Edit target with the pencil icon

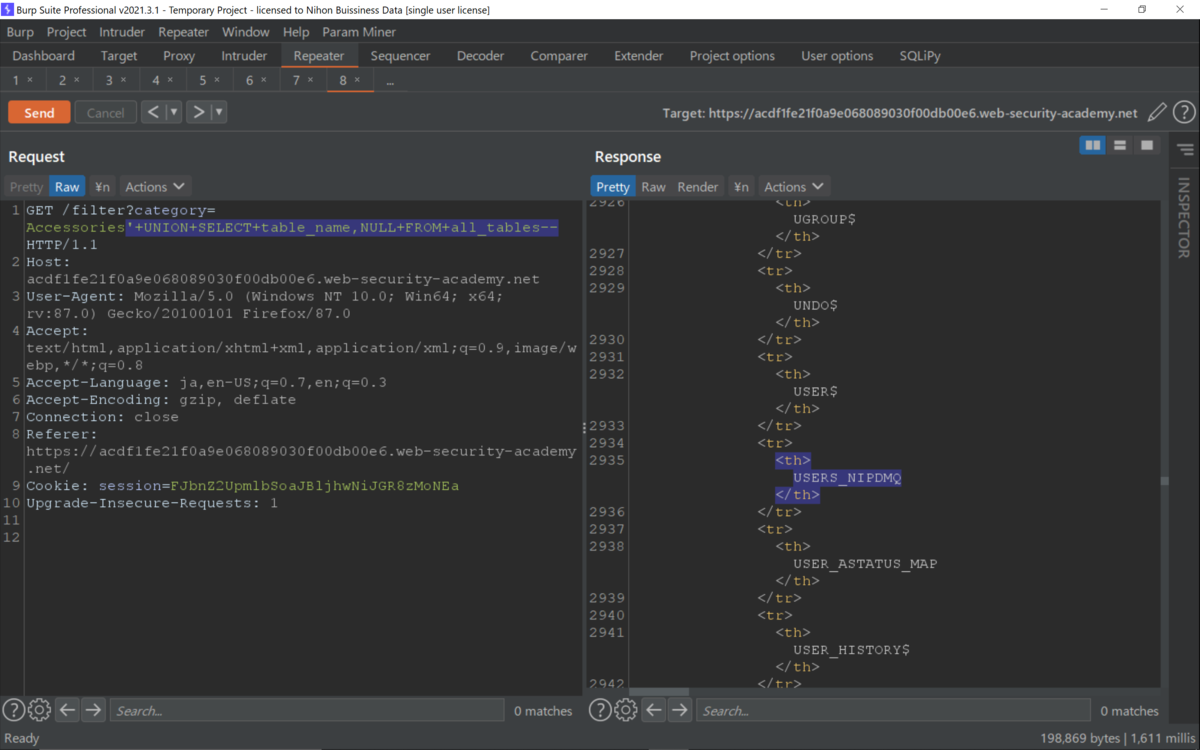[x=1157, y=113]
